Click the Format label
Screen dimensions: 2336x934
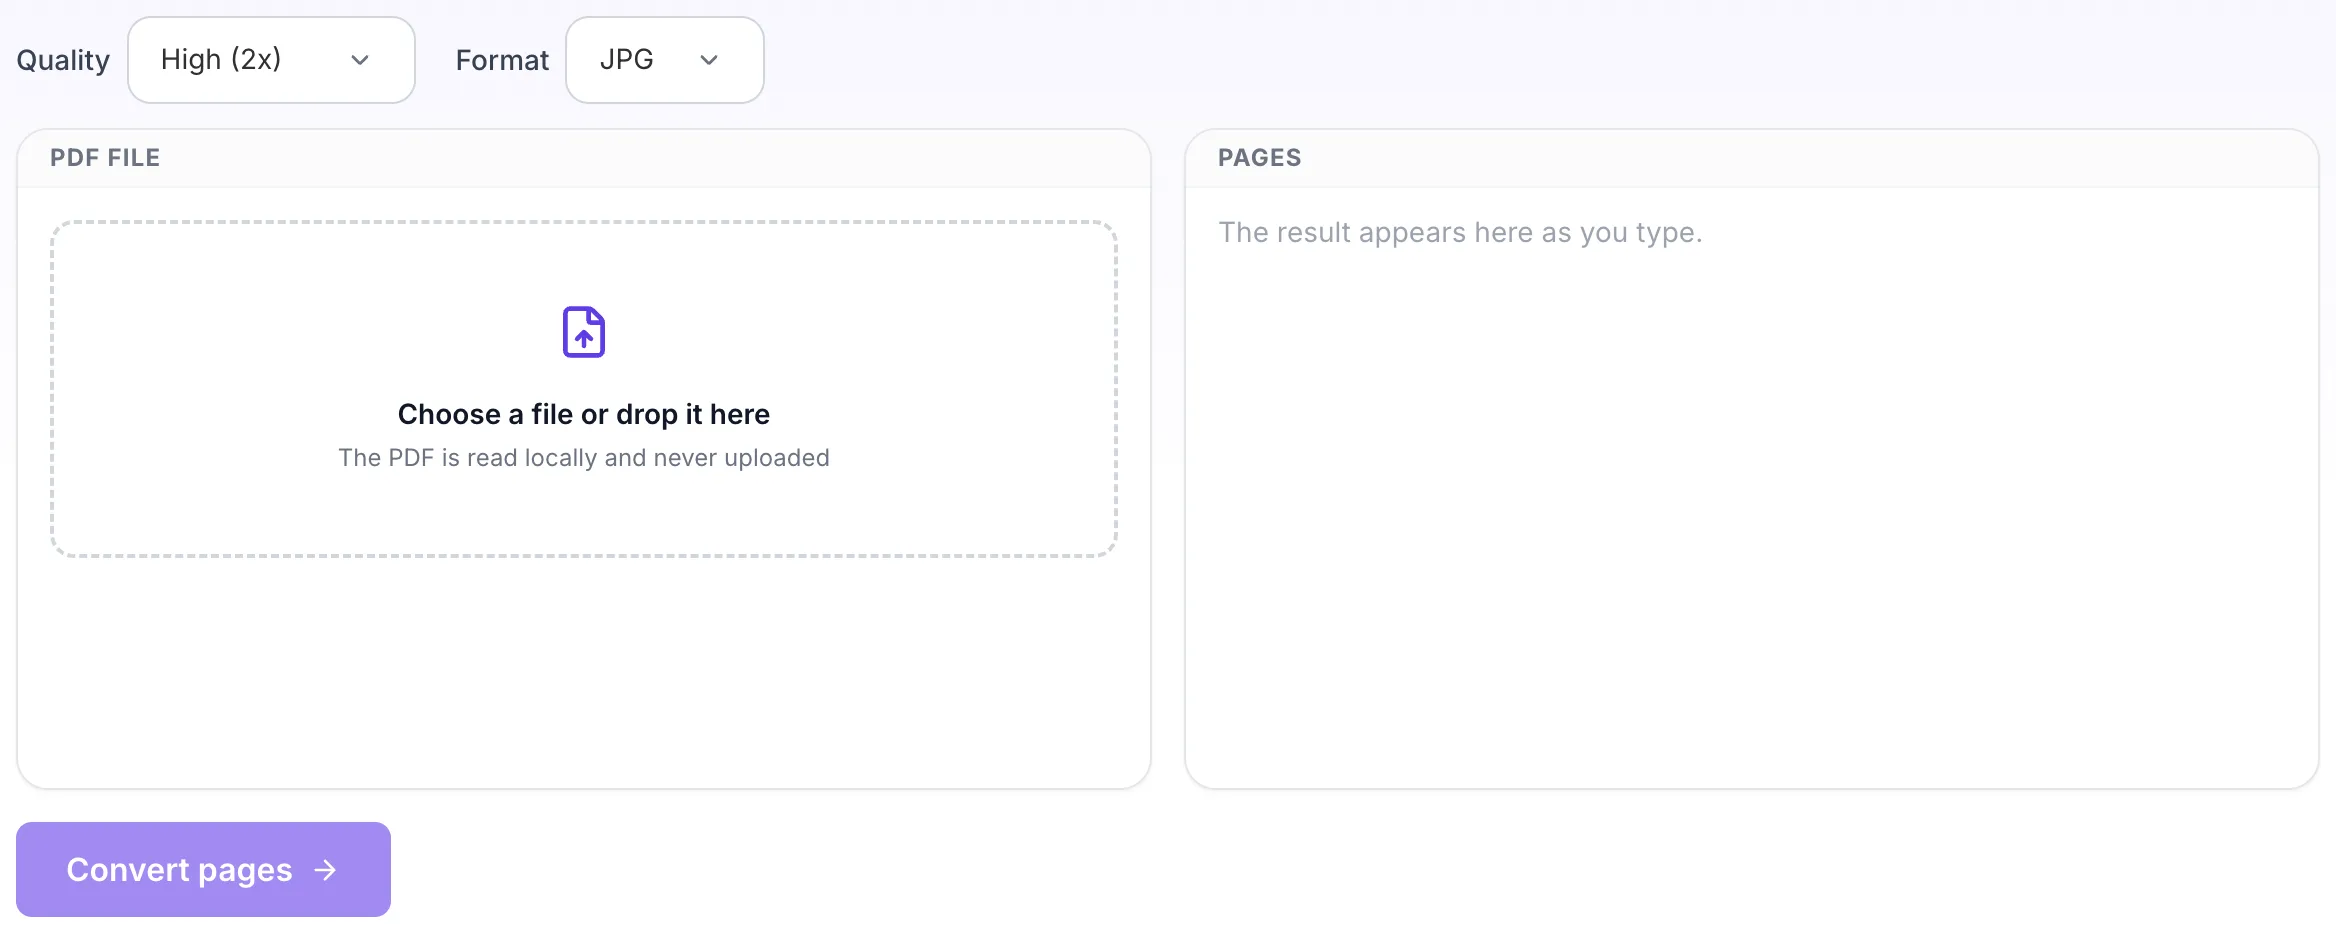(502, 61)
